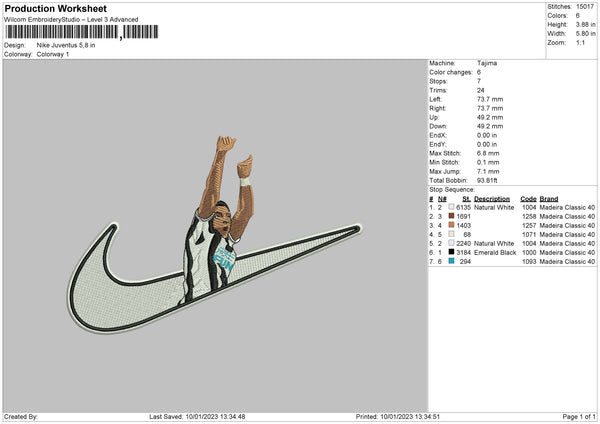Viewport: 600px width, 424px height.
Task: Click the Production Worksheet title
Action: tap(55, 8)
